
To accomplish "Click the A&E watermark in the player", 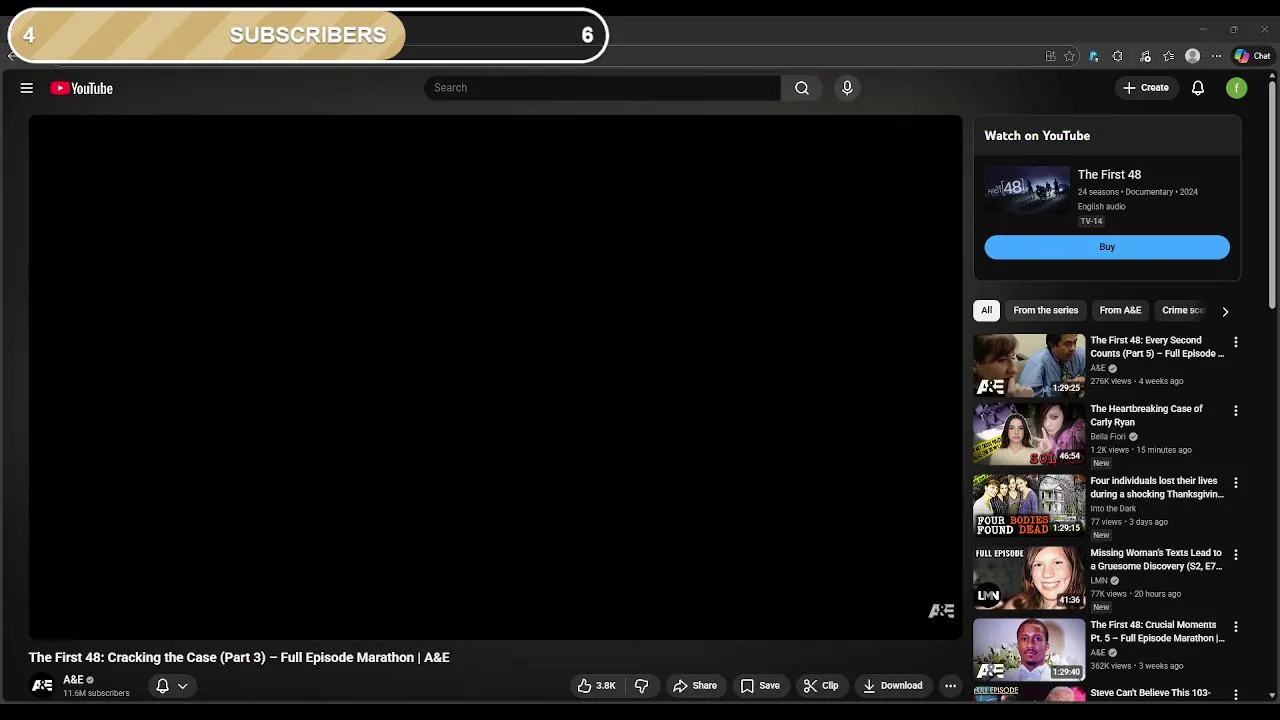I will (x=941, y=611).
